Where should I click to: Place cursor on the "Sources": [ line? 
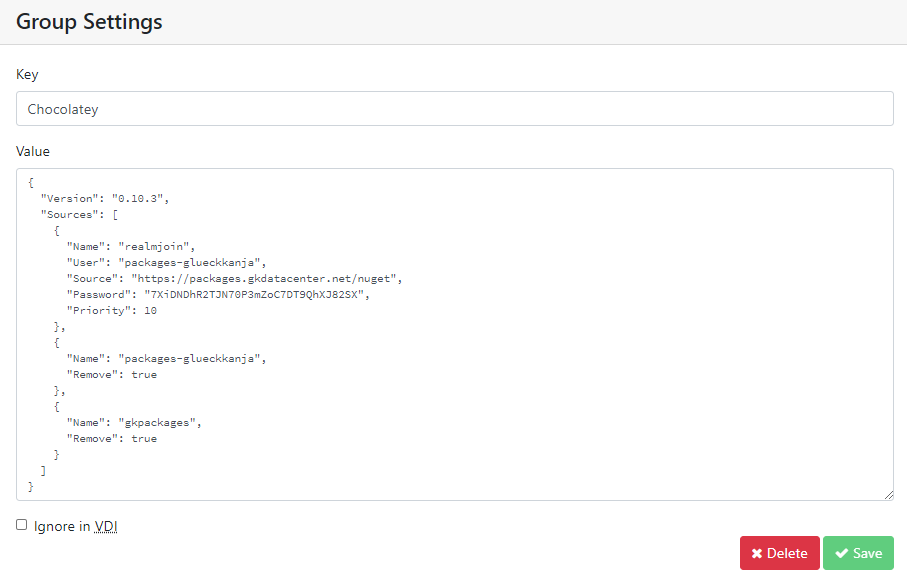[x=80, y=214]
